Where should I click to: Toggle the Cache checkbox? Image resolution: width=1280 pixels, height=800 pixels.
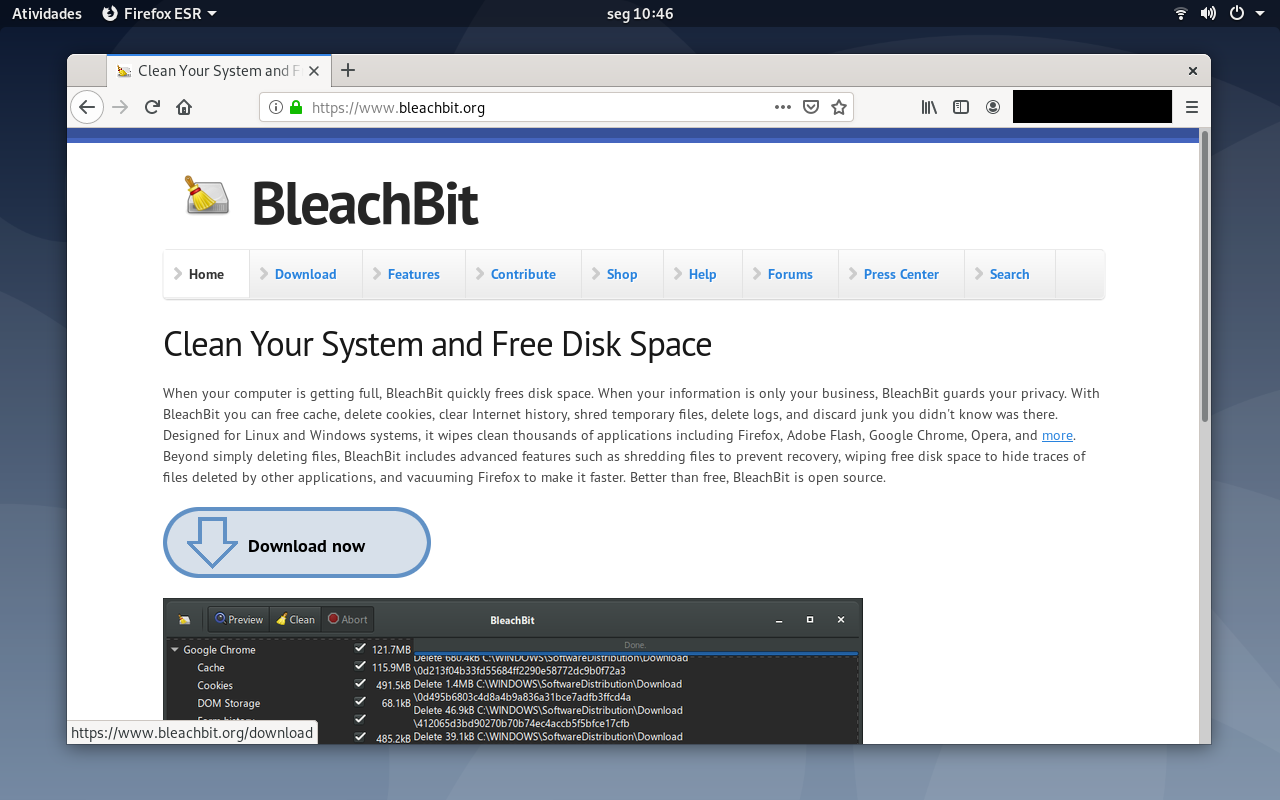[360, 666]
